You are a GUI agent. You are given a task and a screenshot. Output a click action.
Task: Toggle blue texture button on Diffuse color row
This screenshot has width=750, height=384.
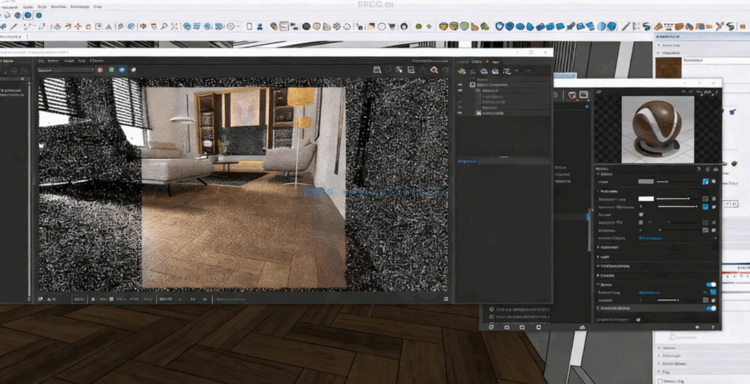[706, 182]
